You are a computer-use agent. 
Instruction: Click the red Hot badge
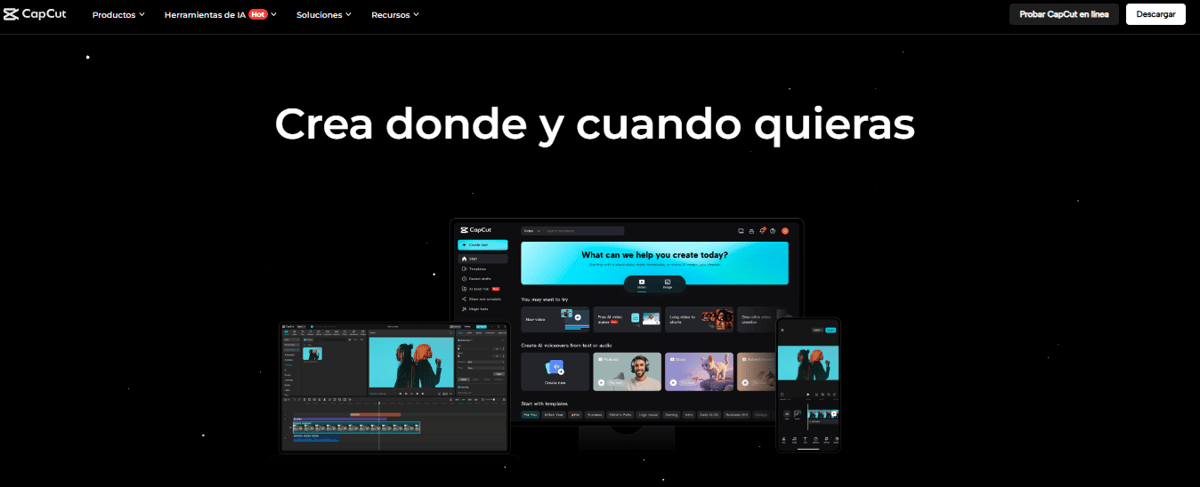pos(258,15)
